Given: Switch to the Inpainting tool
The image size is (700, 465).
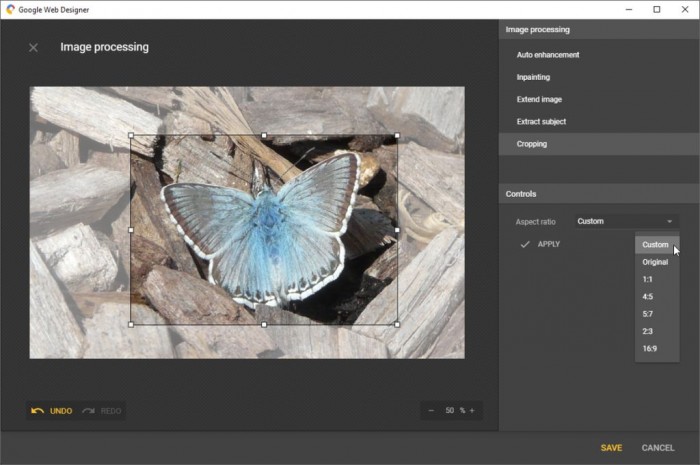Looking at the screenshot, I should pyautogui.click(x=533, y=77).
